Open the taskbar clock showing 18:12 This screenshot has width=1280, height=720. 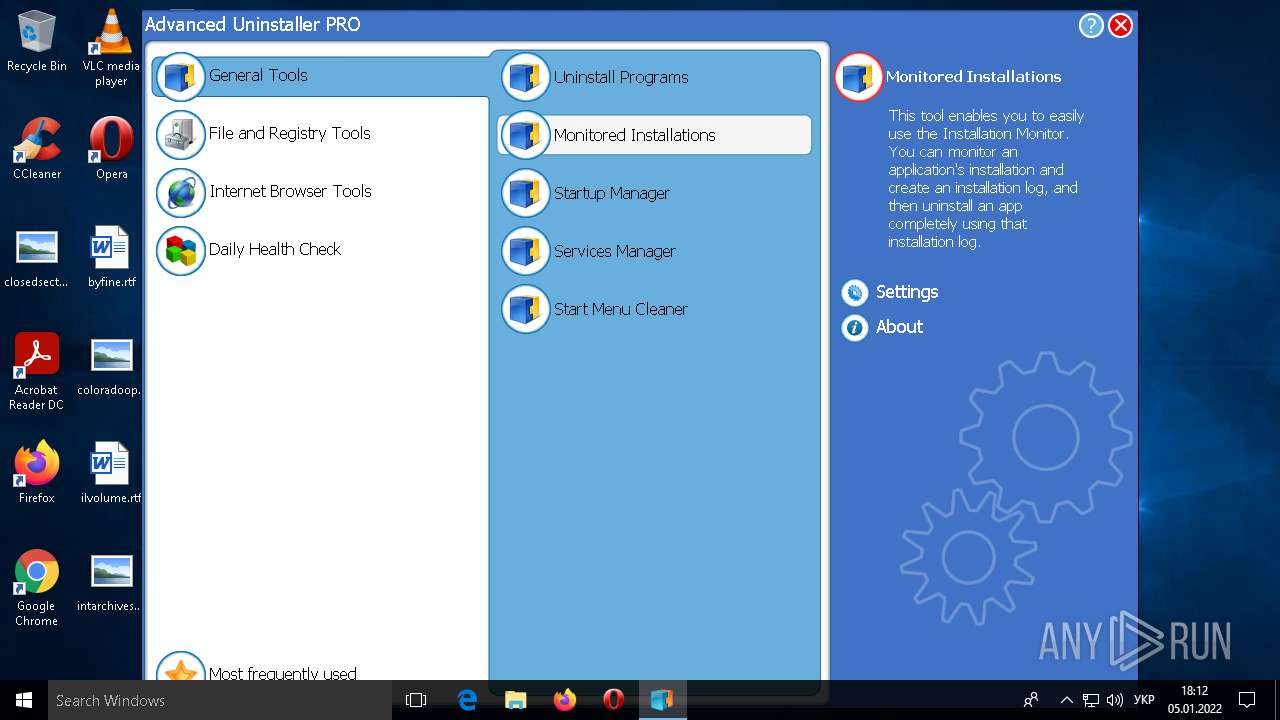click(x=1195, y=700)
